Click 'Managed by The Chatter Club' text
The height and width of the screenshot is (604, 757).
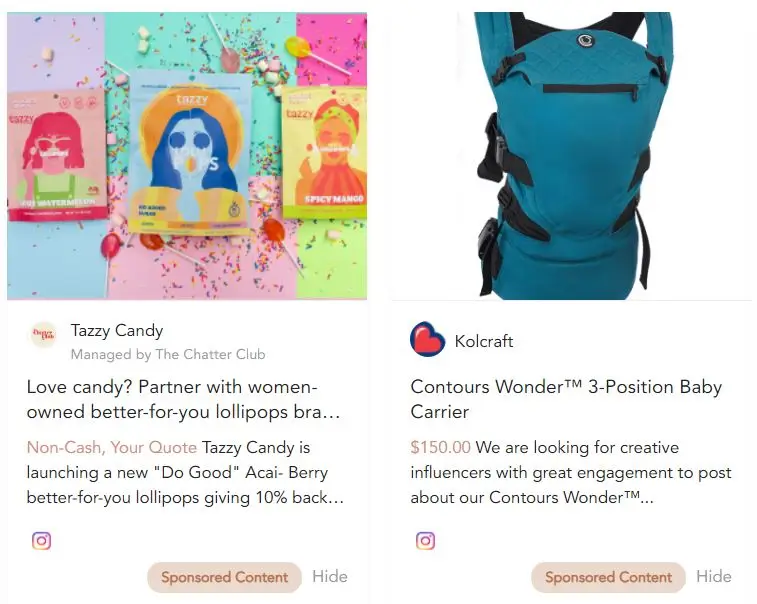168,354
